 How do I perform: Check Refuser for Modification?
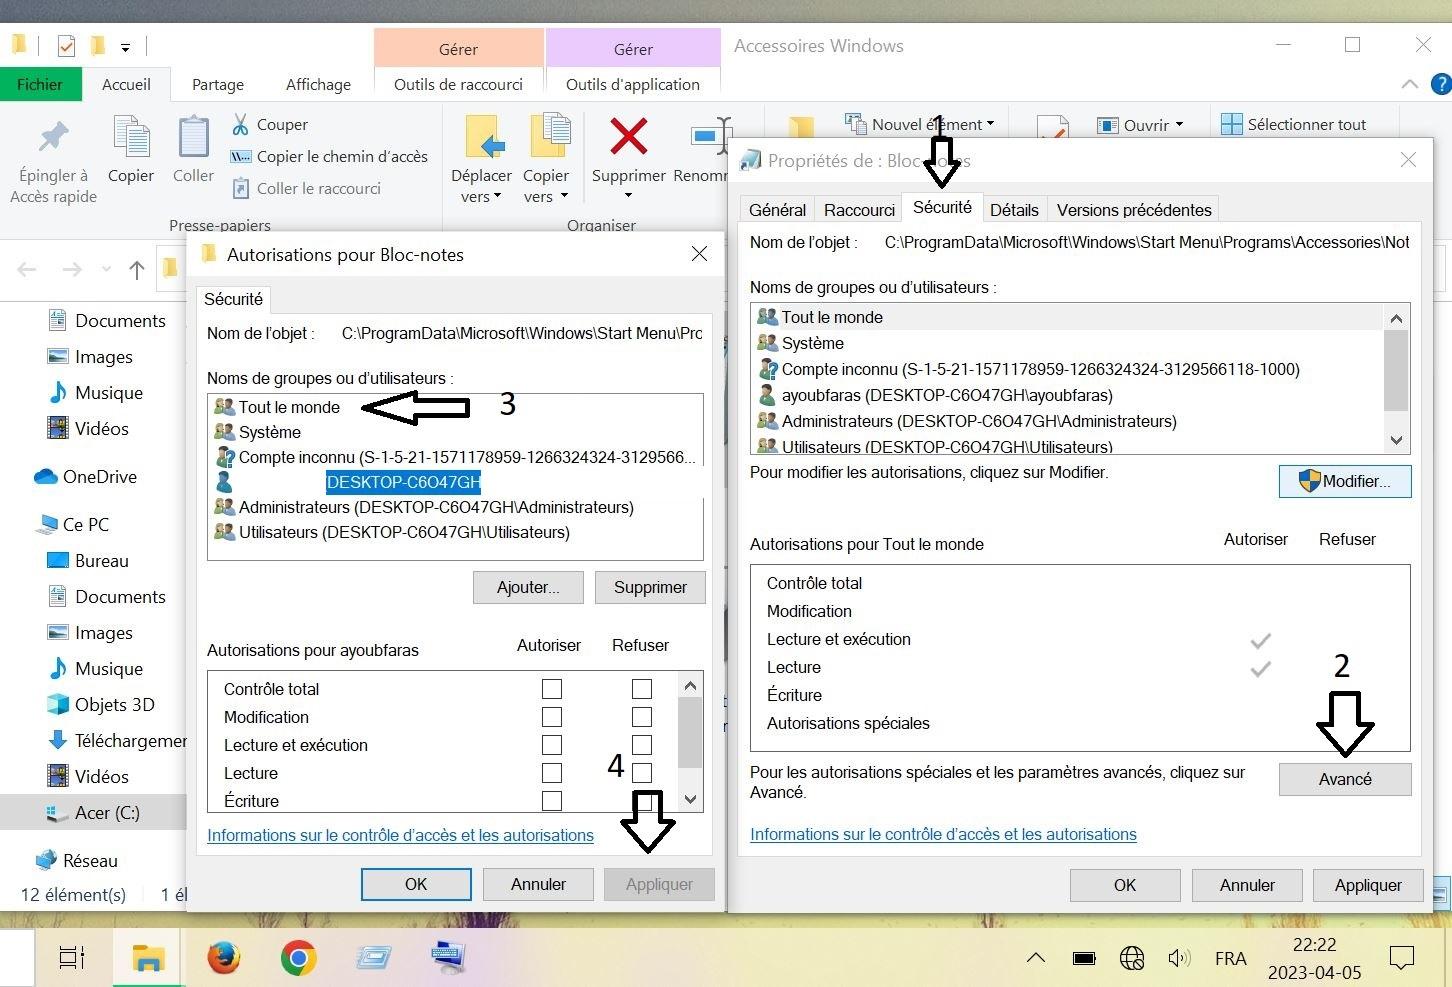(642, 717)
